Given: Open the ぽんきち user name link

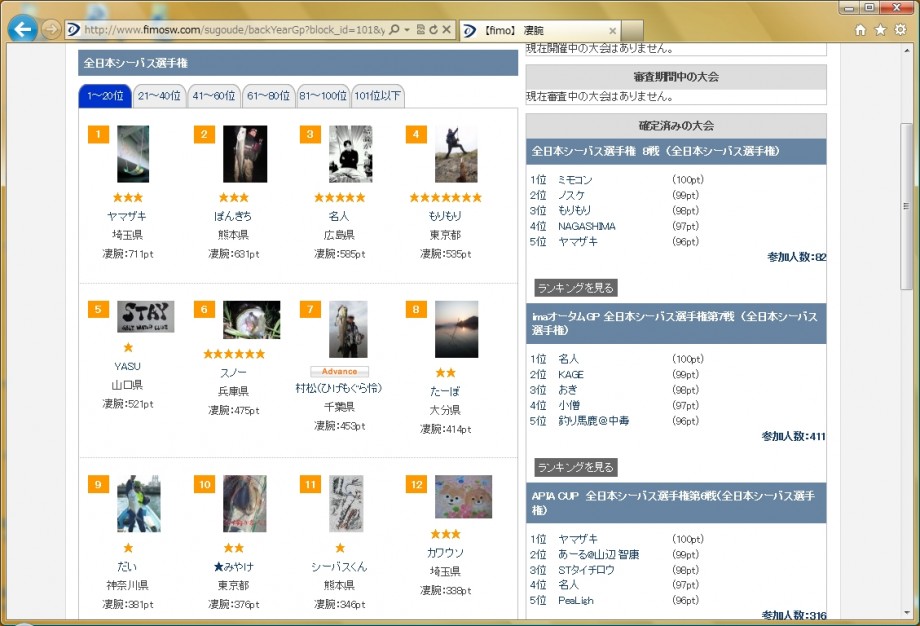Looking at the screenshot, I should (x=234, y=216).
